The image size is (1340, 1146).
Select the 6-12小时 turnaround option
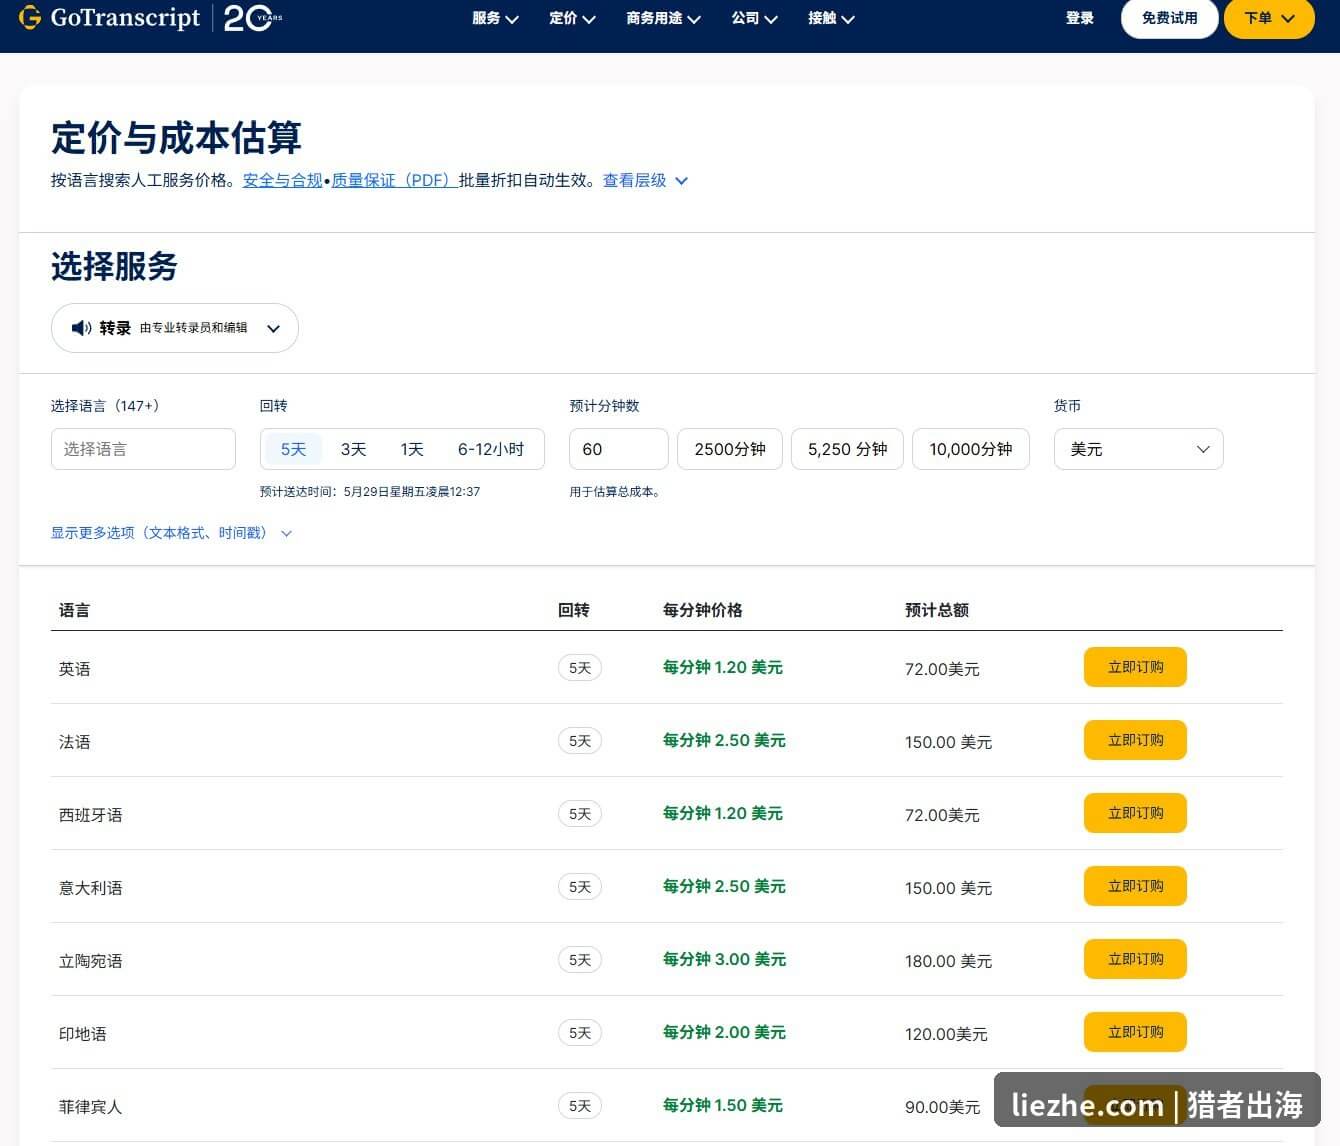(x=491, y=449)
